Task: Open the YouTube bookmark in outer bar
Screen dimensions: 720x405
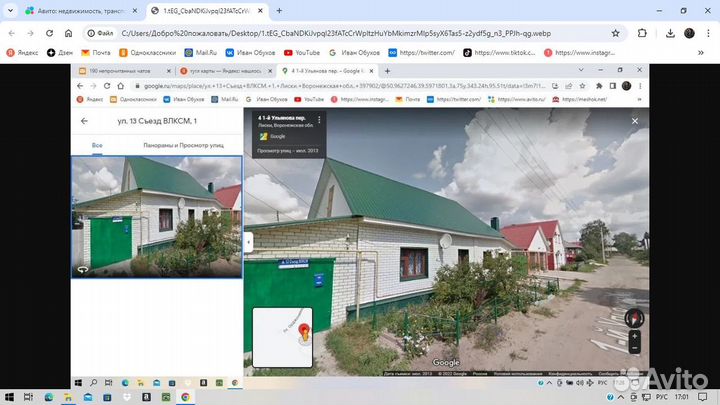Action: 302,53
